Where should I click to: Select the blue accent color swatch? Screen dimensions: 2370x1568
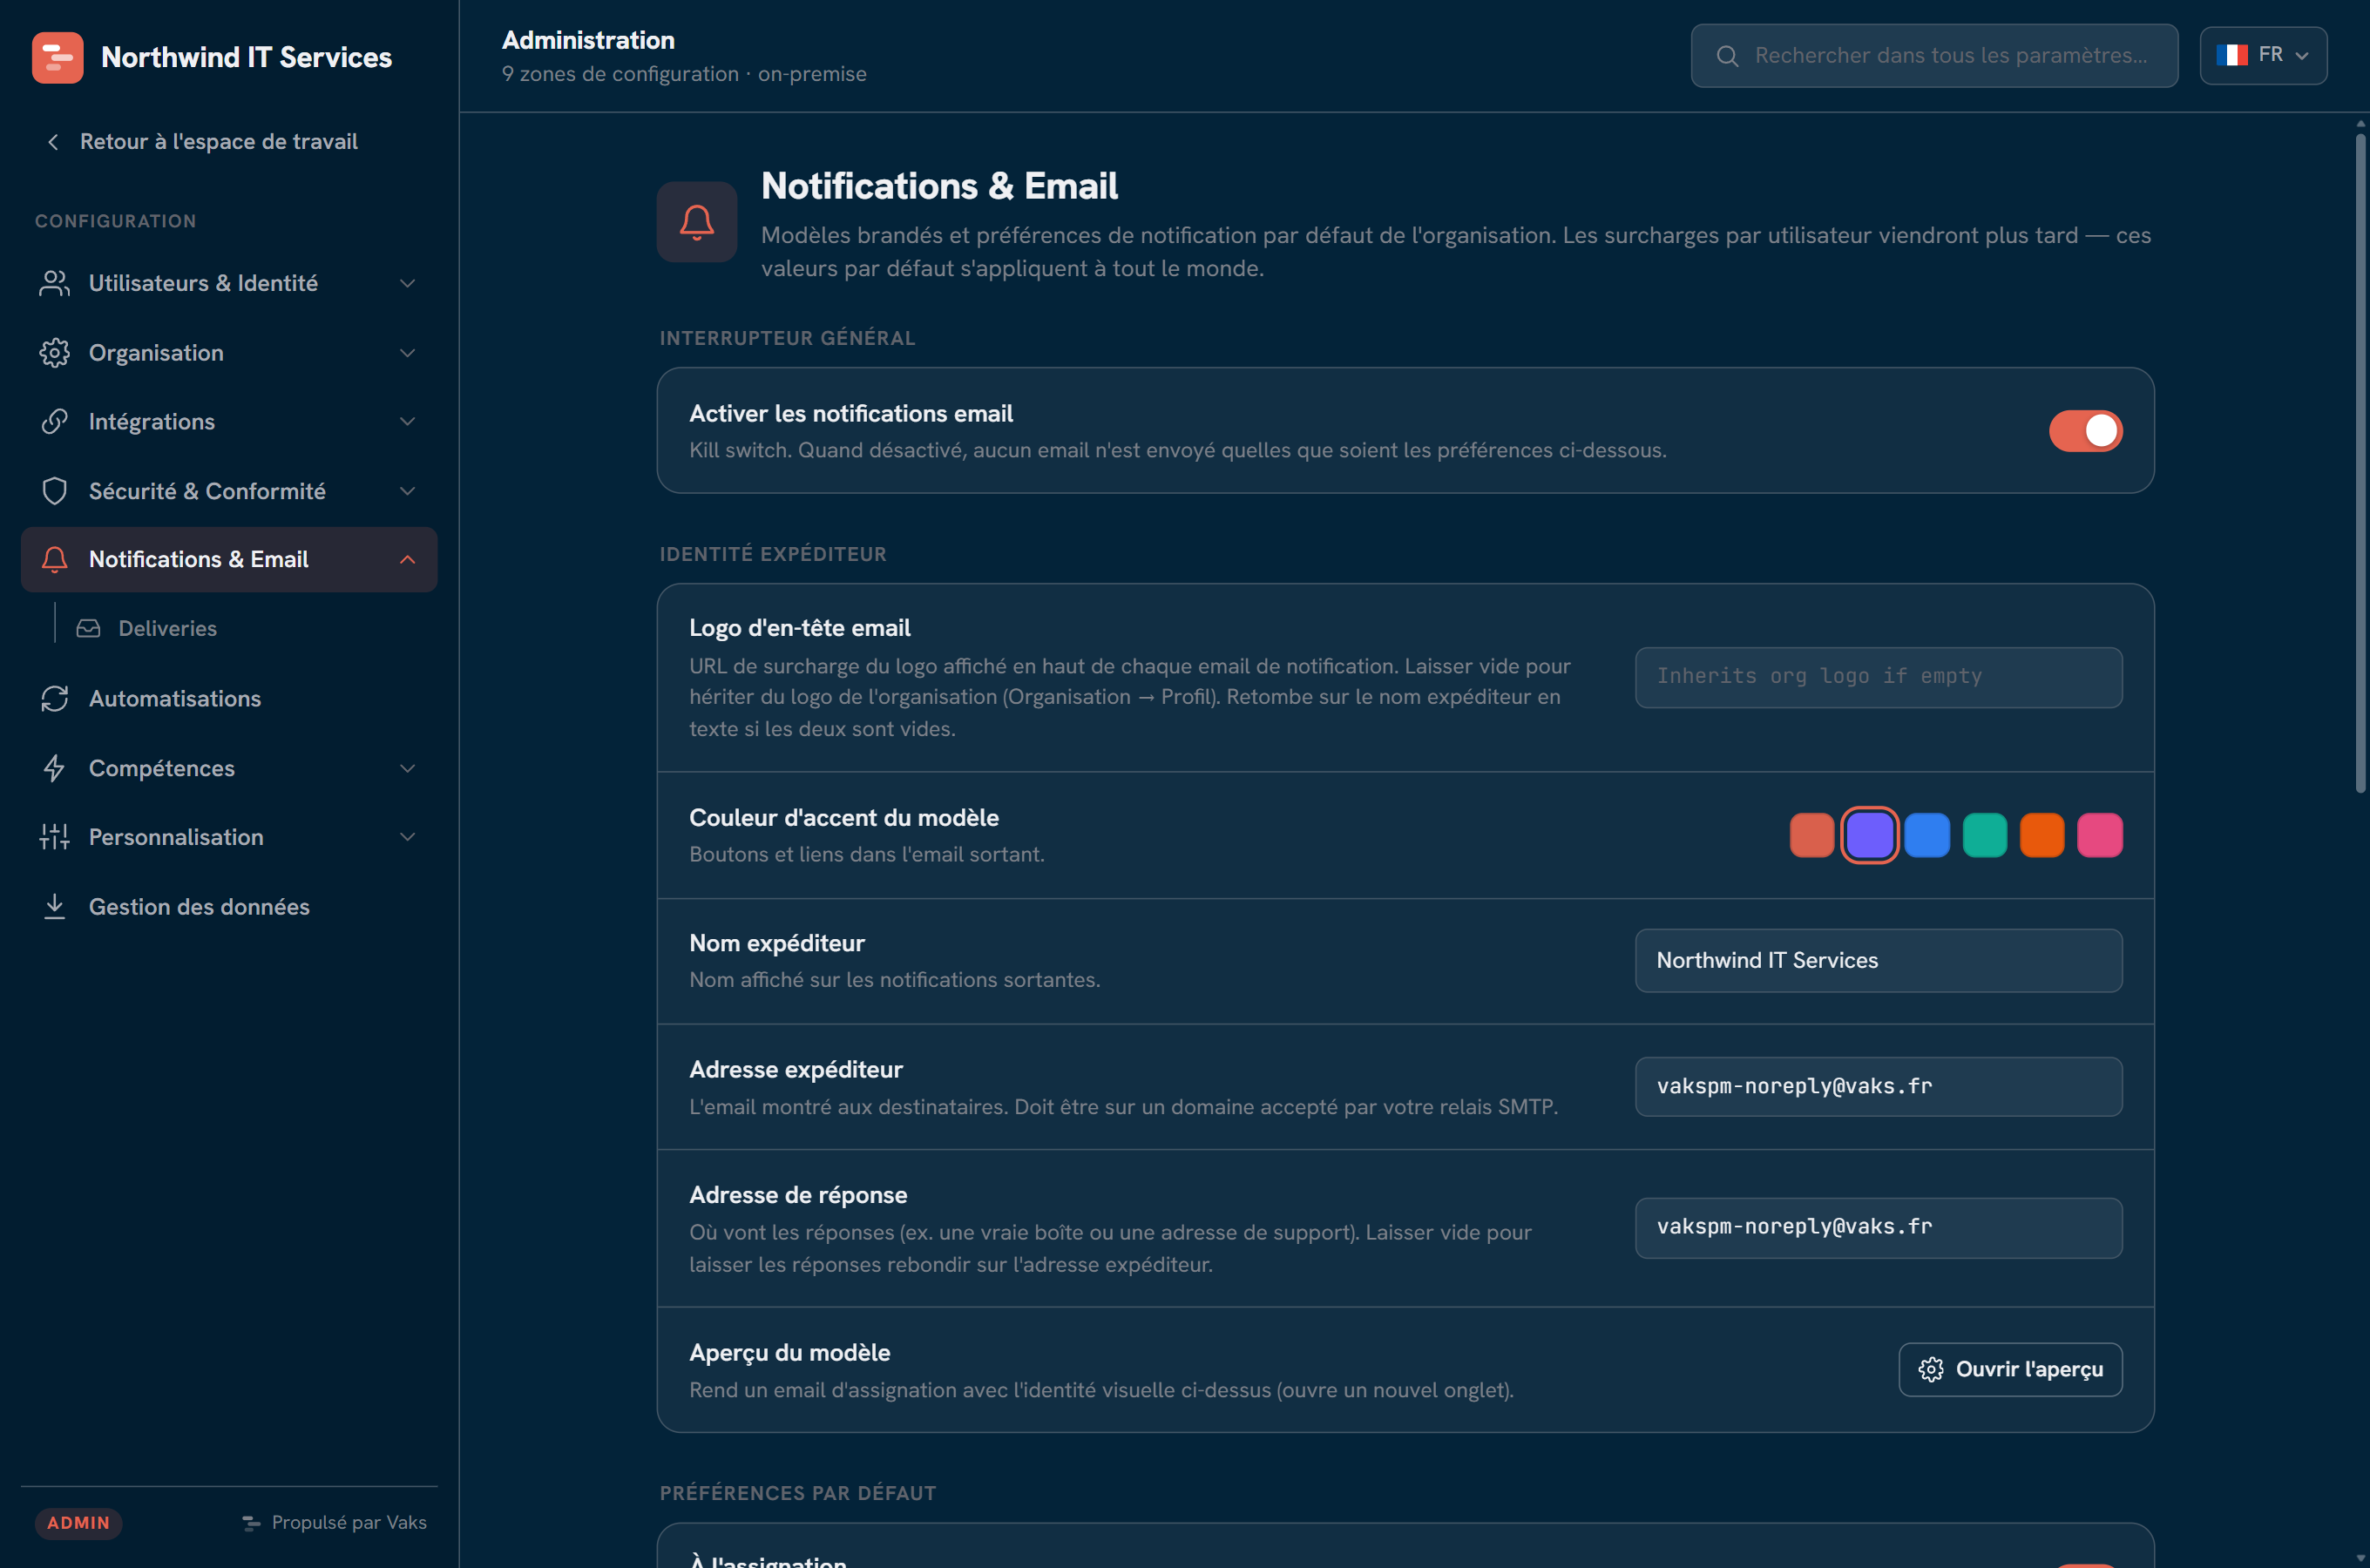[1926, 835]
